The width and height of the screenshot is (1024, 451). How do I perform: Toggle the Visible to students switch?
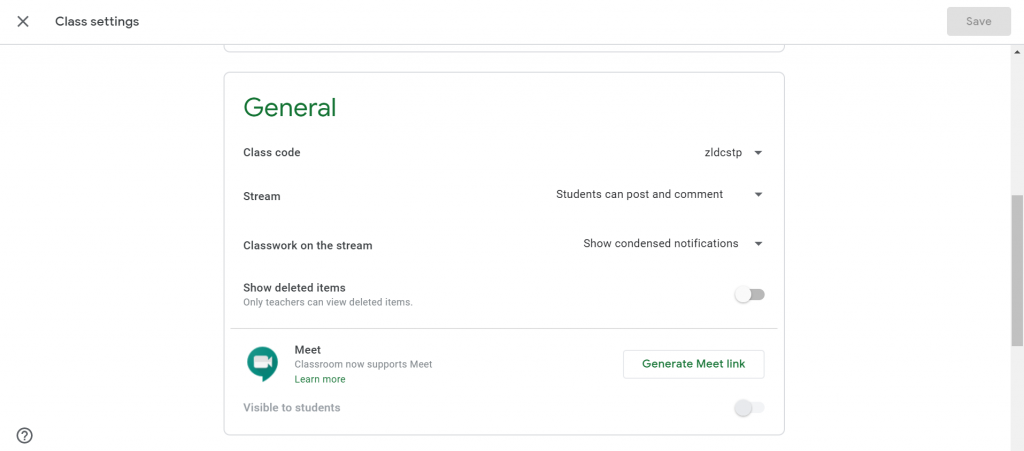click(x=749, y=408)
